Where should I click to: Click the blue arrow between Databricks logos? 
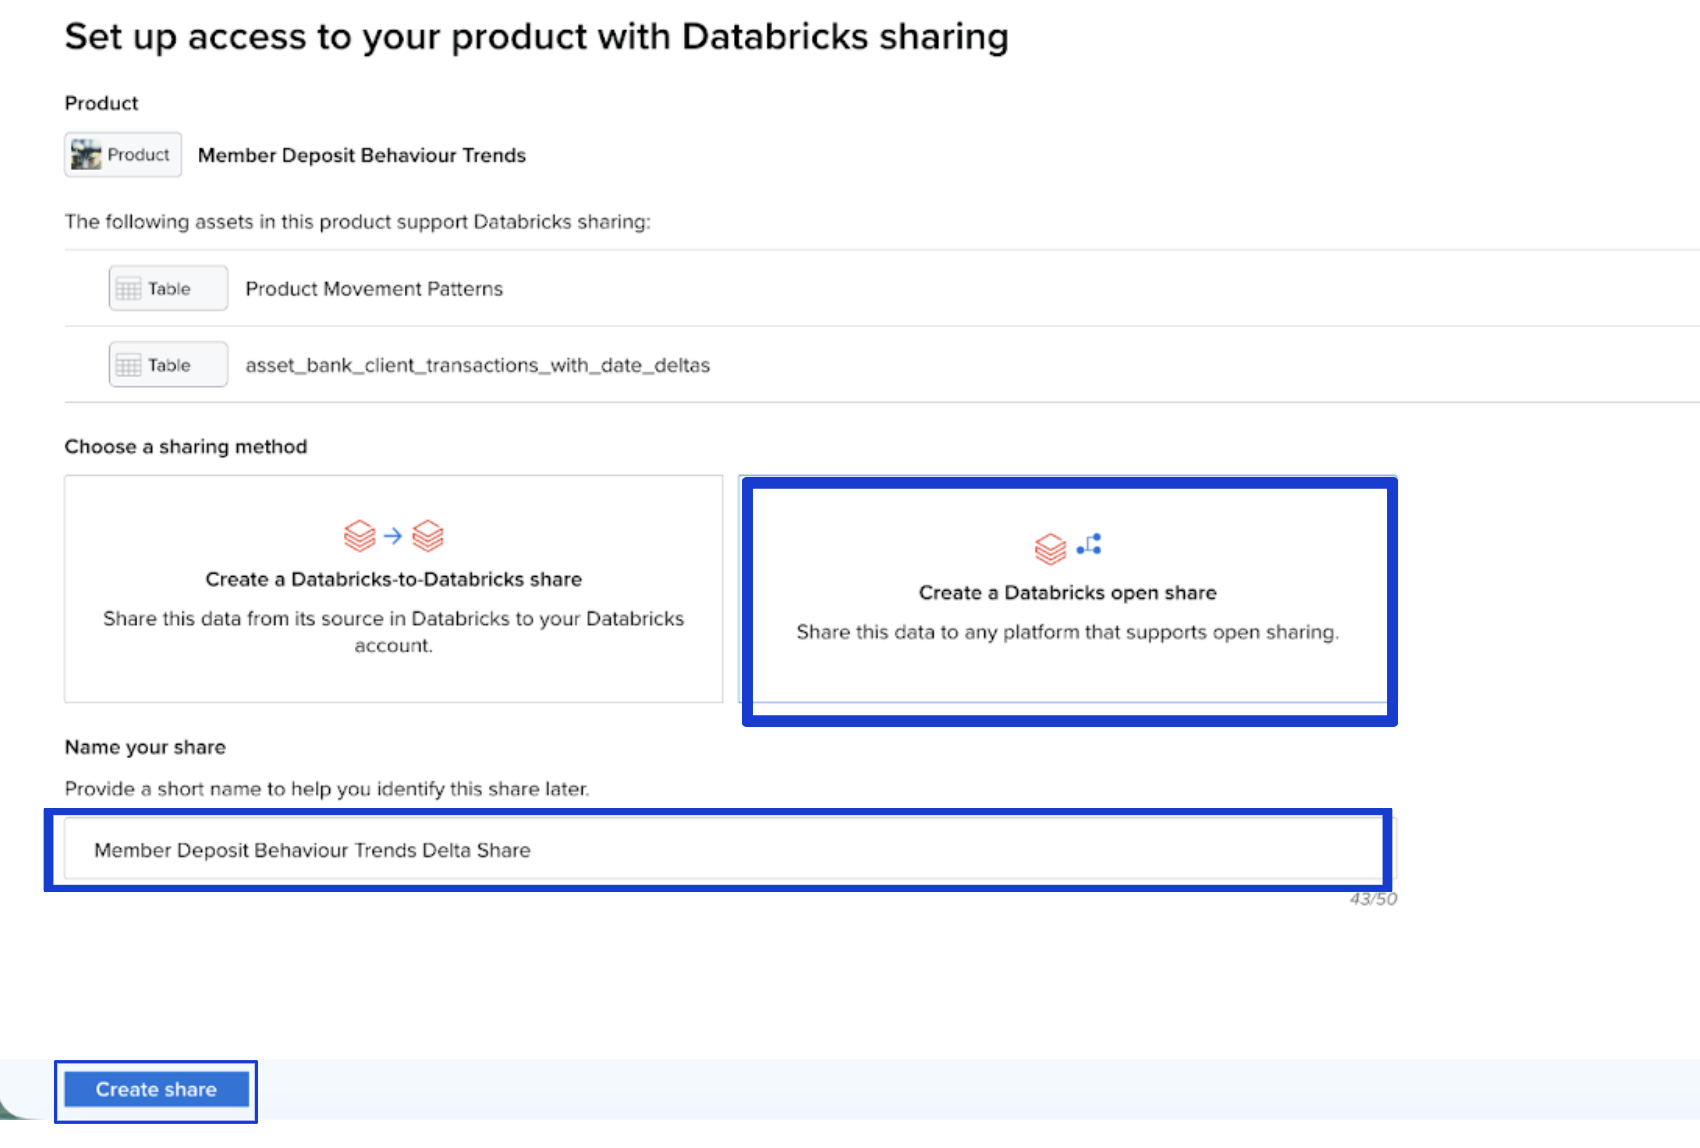point(393,536)
